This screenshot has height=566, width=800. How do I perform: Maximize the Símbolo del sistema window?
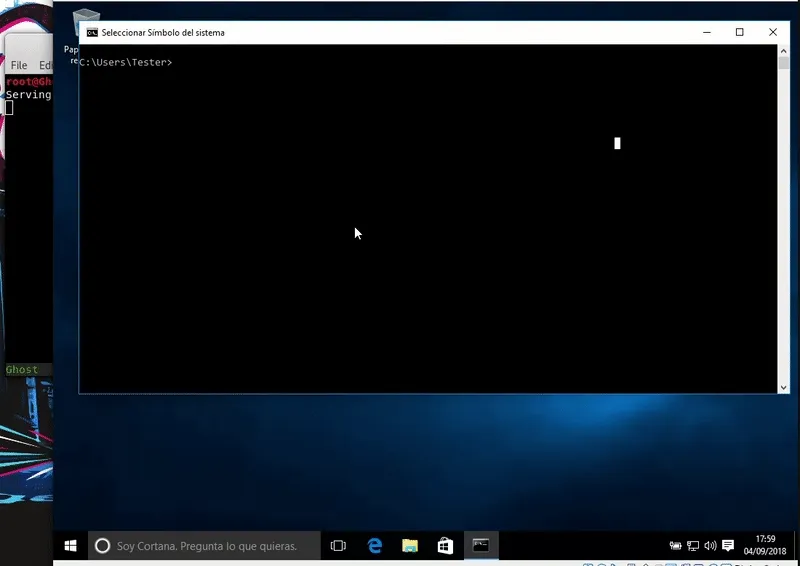point(740,32)
